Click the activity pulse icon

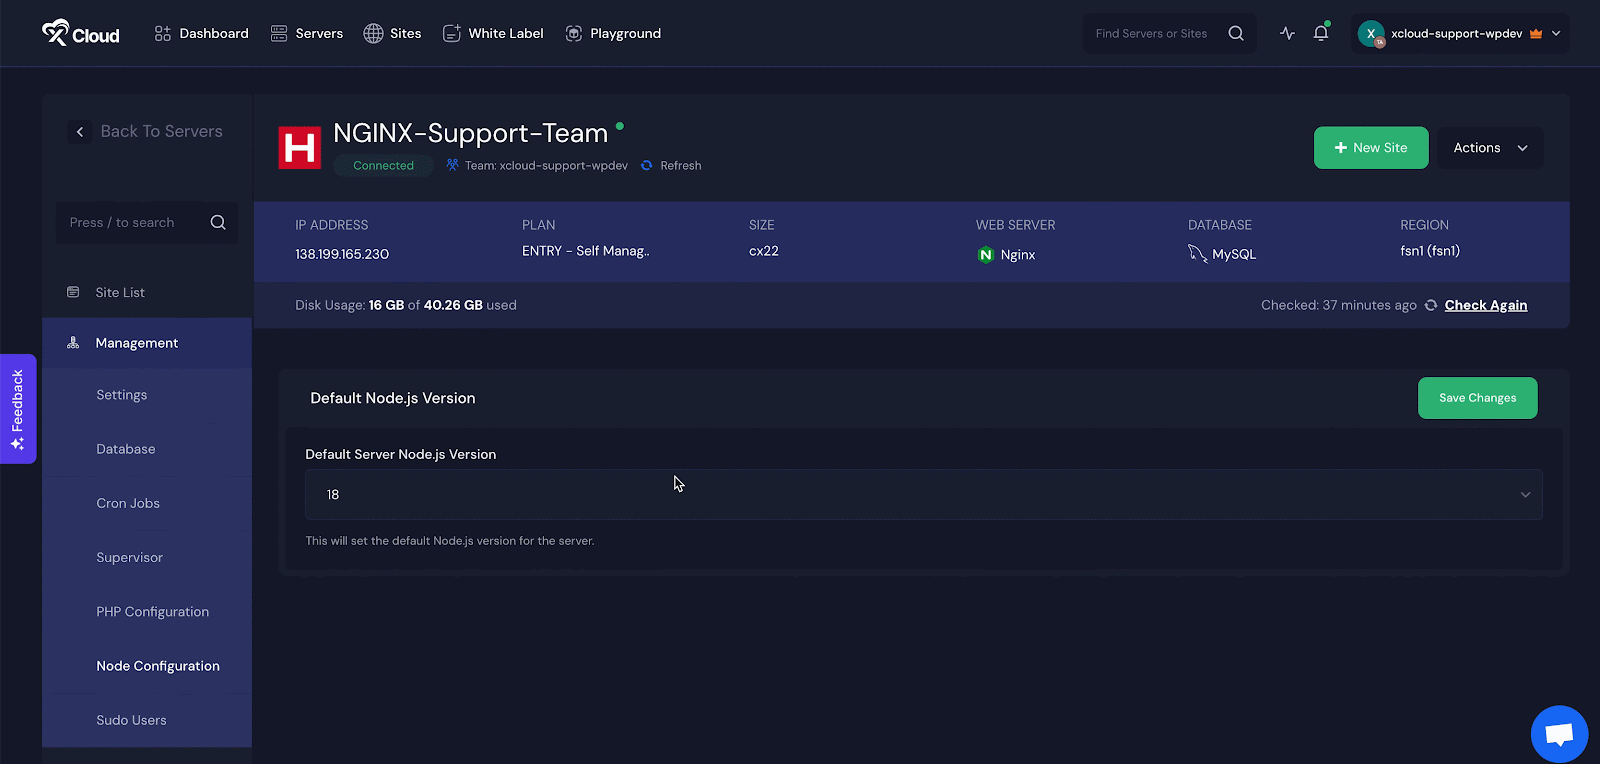1287,33
